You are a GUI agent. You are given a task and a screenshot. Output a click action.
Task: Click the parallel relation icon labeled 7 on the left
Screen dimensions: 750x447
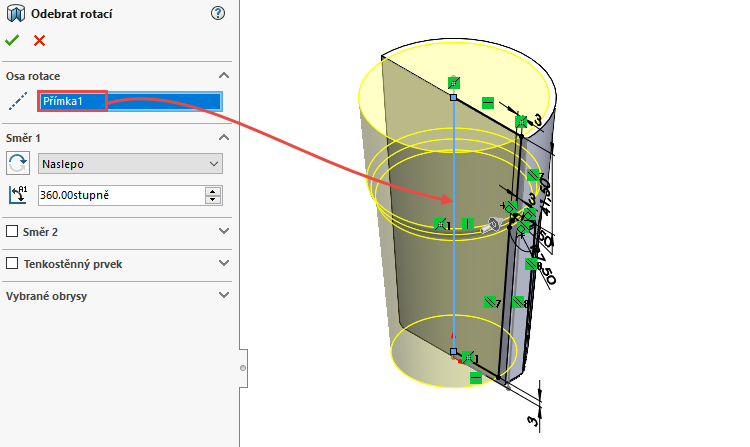point(490,302)
